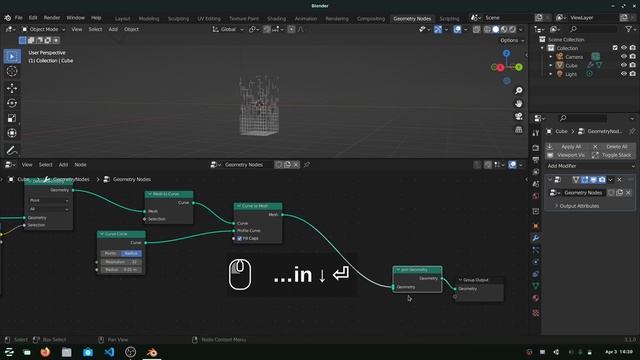Click the Blender logo in the menu bar
Viewport: 640px width, 360px height.
pyautogui.click(x=8, y=18)
